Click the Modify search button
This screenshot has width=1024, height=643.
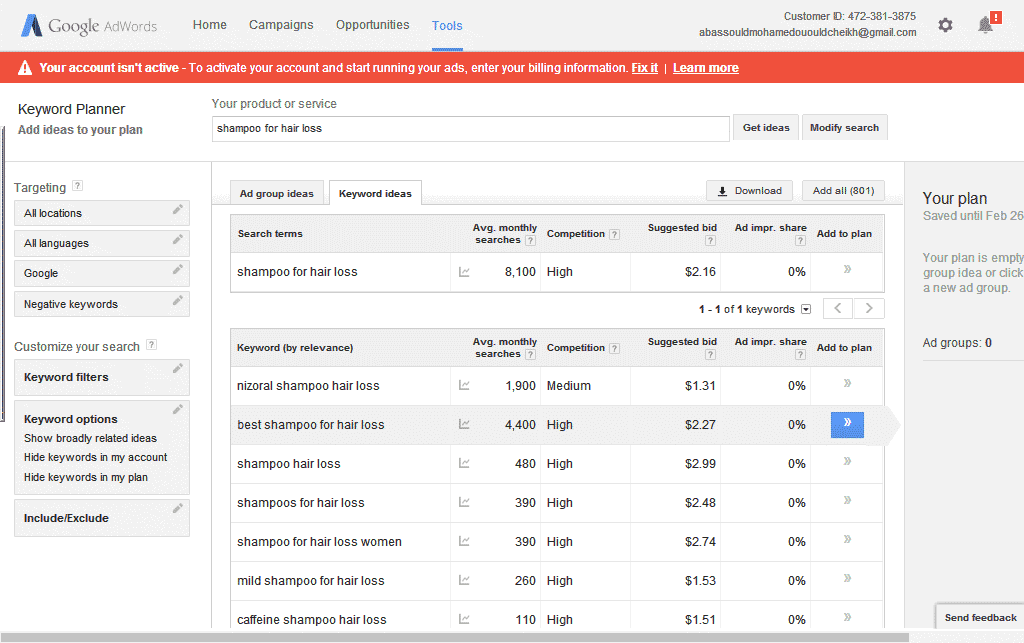[x=844, y=128]
